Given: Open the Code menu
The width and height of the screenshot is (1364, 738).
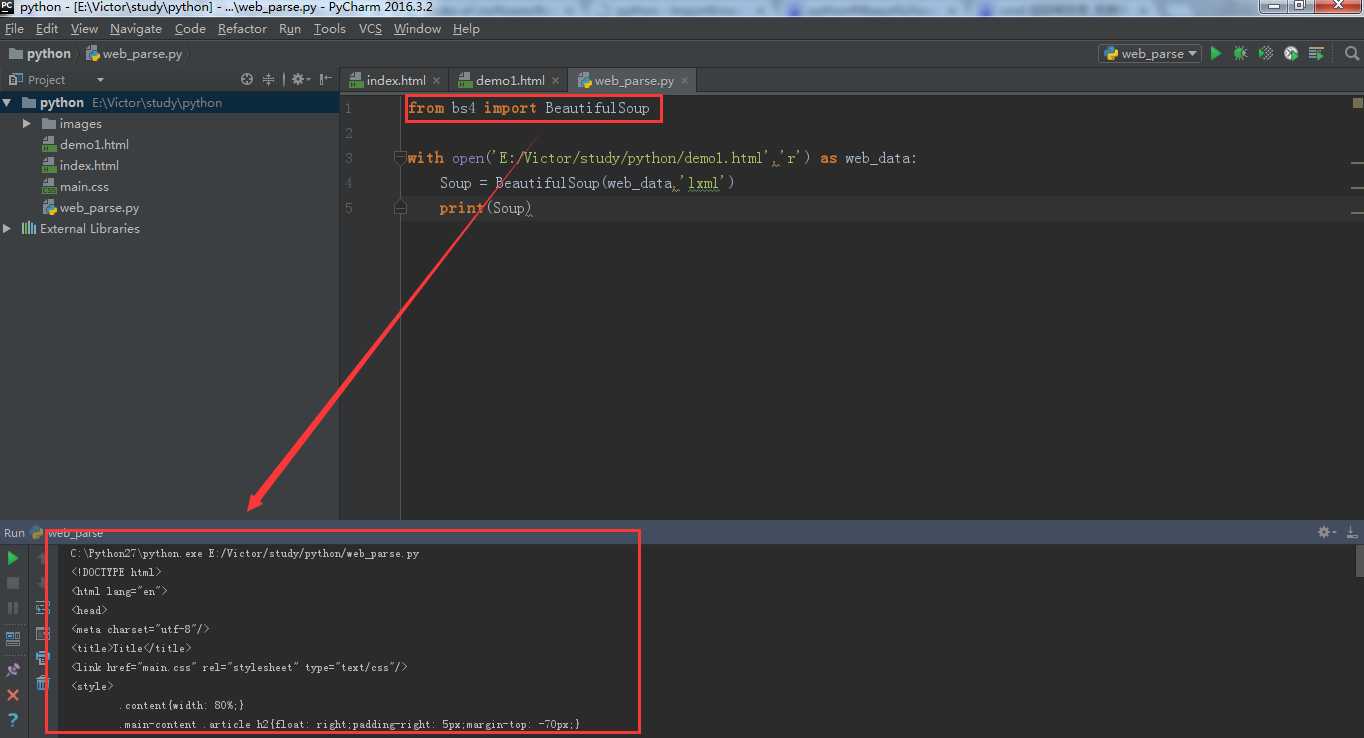Looking at the screenshot, I should coord(190,29).
